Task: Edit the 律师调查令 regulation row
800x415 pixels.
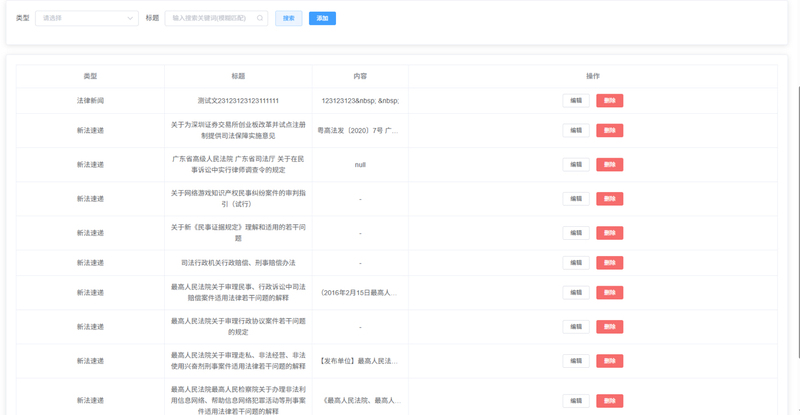Action: 576,164
